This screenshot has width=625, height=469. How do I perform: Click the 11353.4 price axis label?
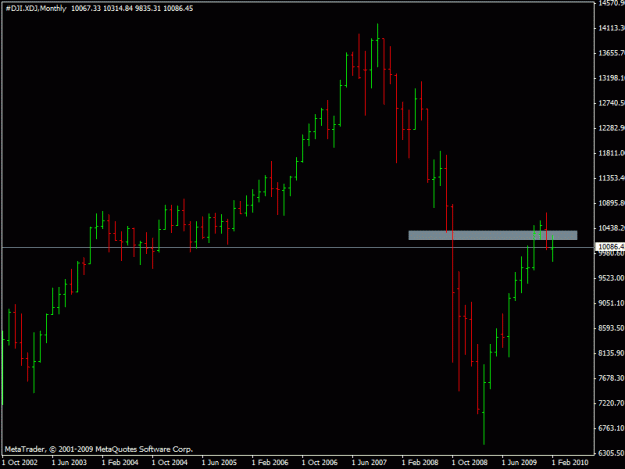pos(611,178)
